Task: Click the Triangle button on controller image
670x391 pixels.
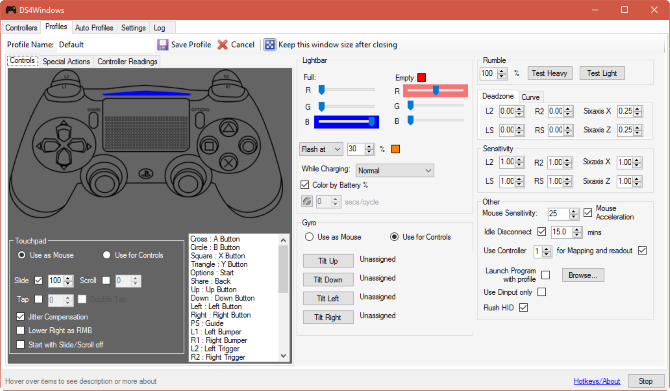Action: (229, 127)
